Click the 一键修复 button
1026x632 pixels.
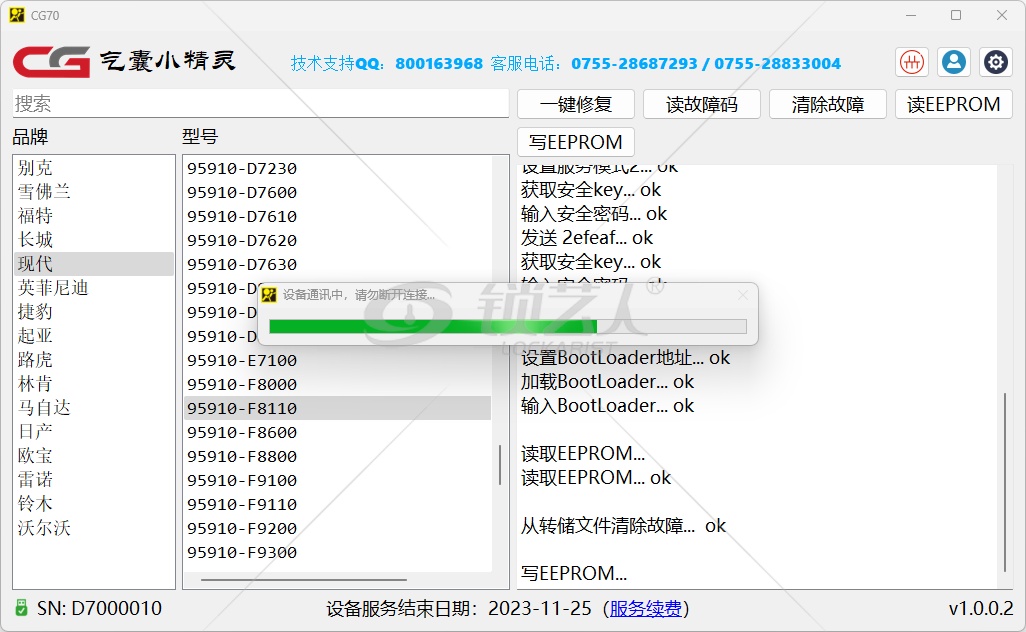576,105
